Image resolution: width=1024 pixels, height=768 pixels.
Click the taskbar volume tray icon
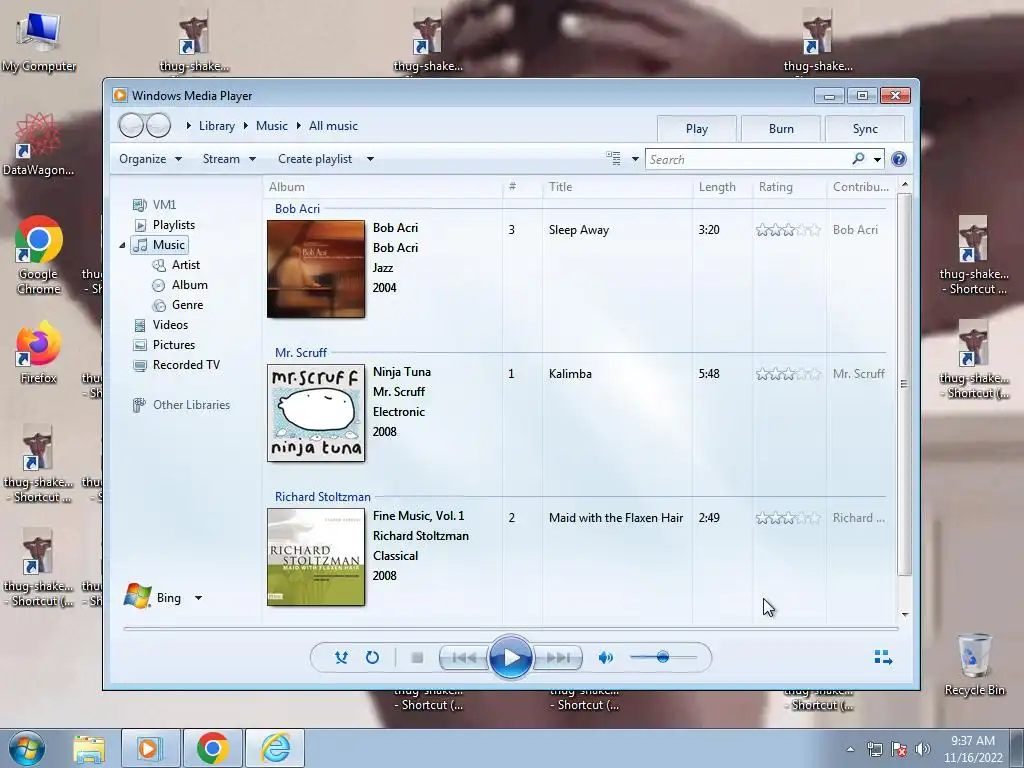pos(922,749)
